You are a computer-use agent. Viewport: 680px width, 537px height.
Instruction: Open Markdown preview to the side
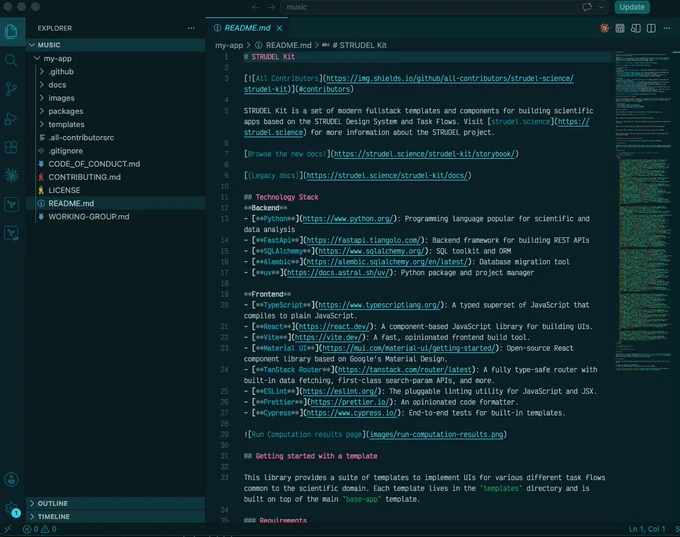[635, 28]
